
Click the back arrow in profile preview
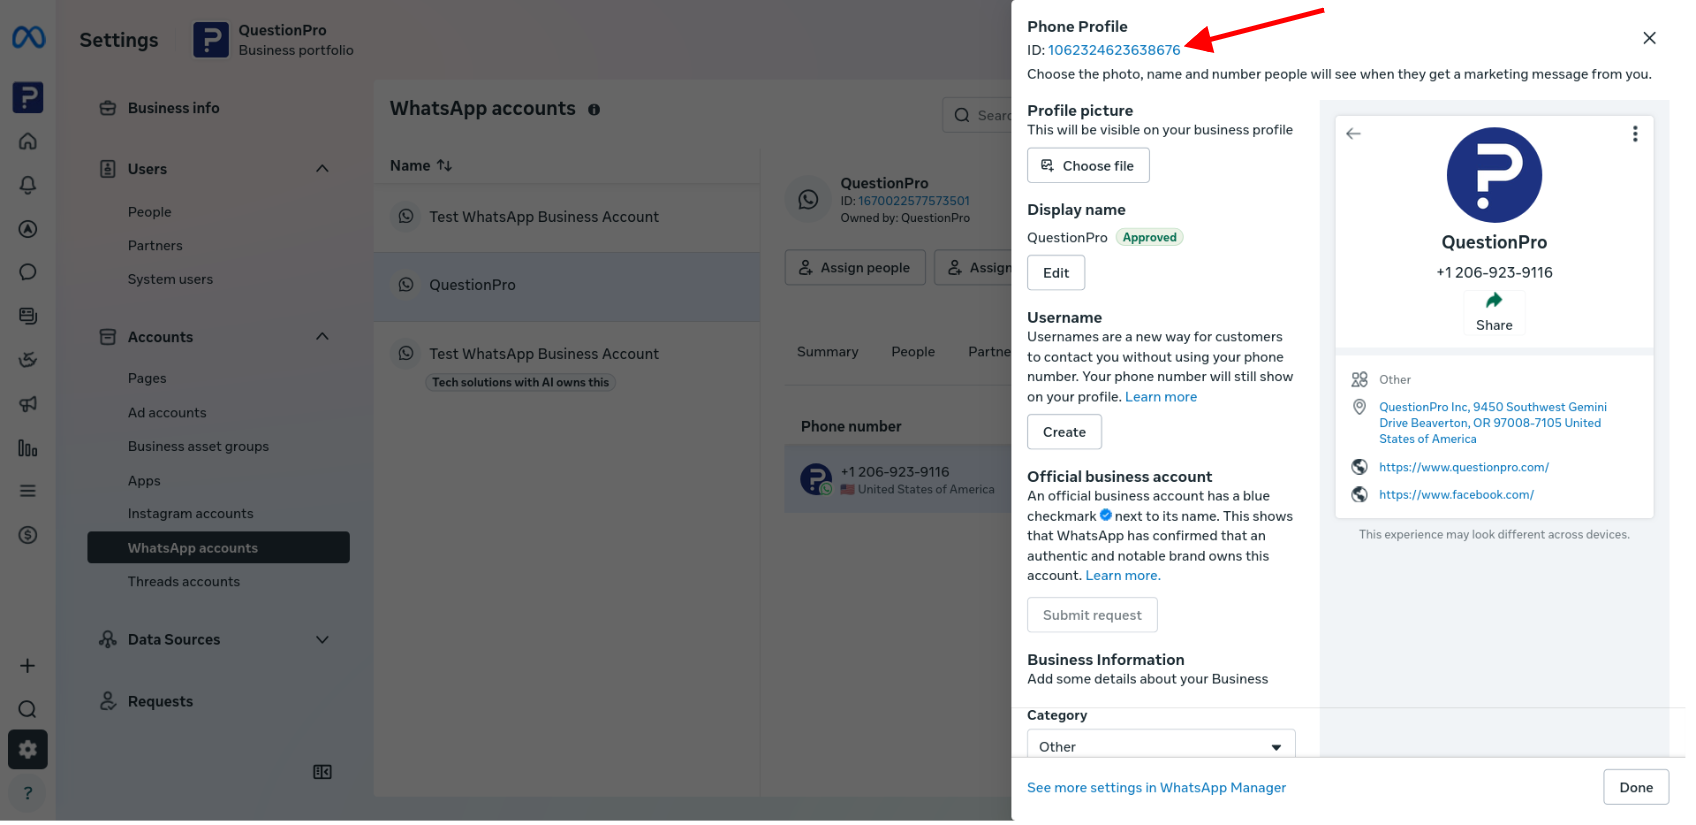point(1353,134)
